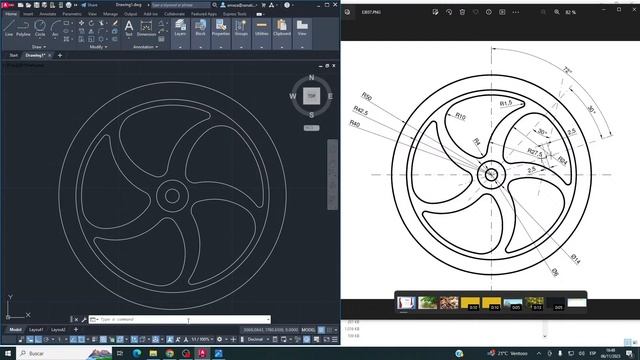Click the AutoCAD help search box
Image resolution: width=640 pixels, height=360 pixels.
tap(181, 5)
